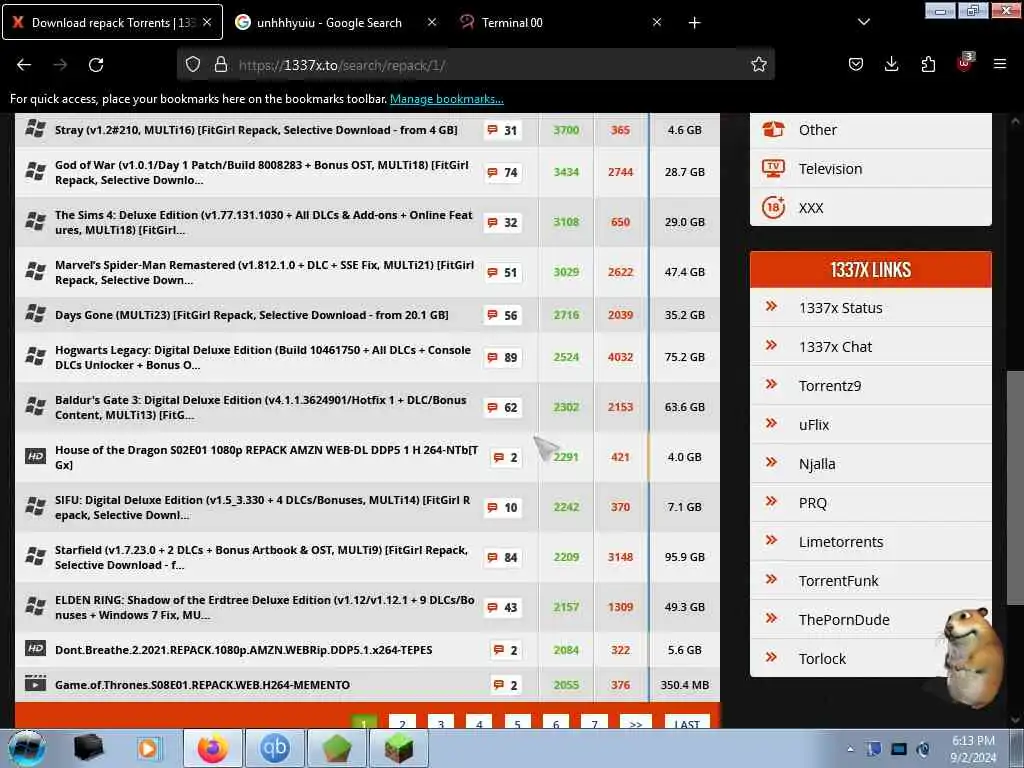This screenshot has width=1024, height=768.
Task: Open the God of War torrent link
Action: [261, 172]
